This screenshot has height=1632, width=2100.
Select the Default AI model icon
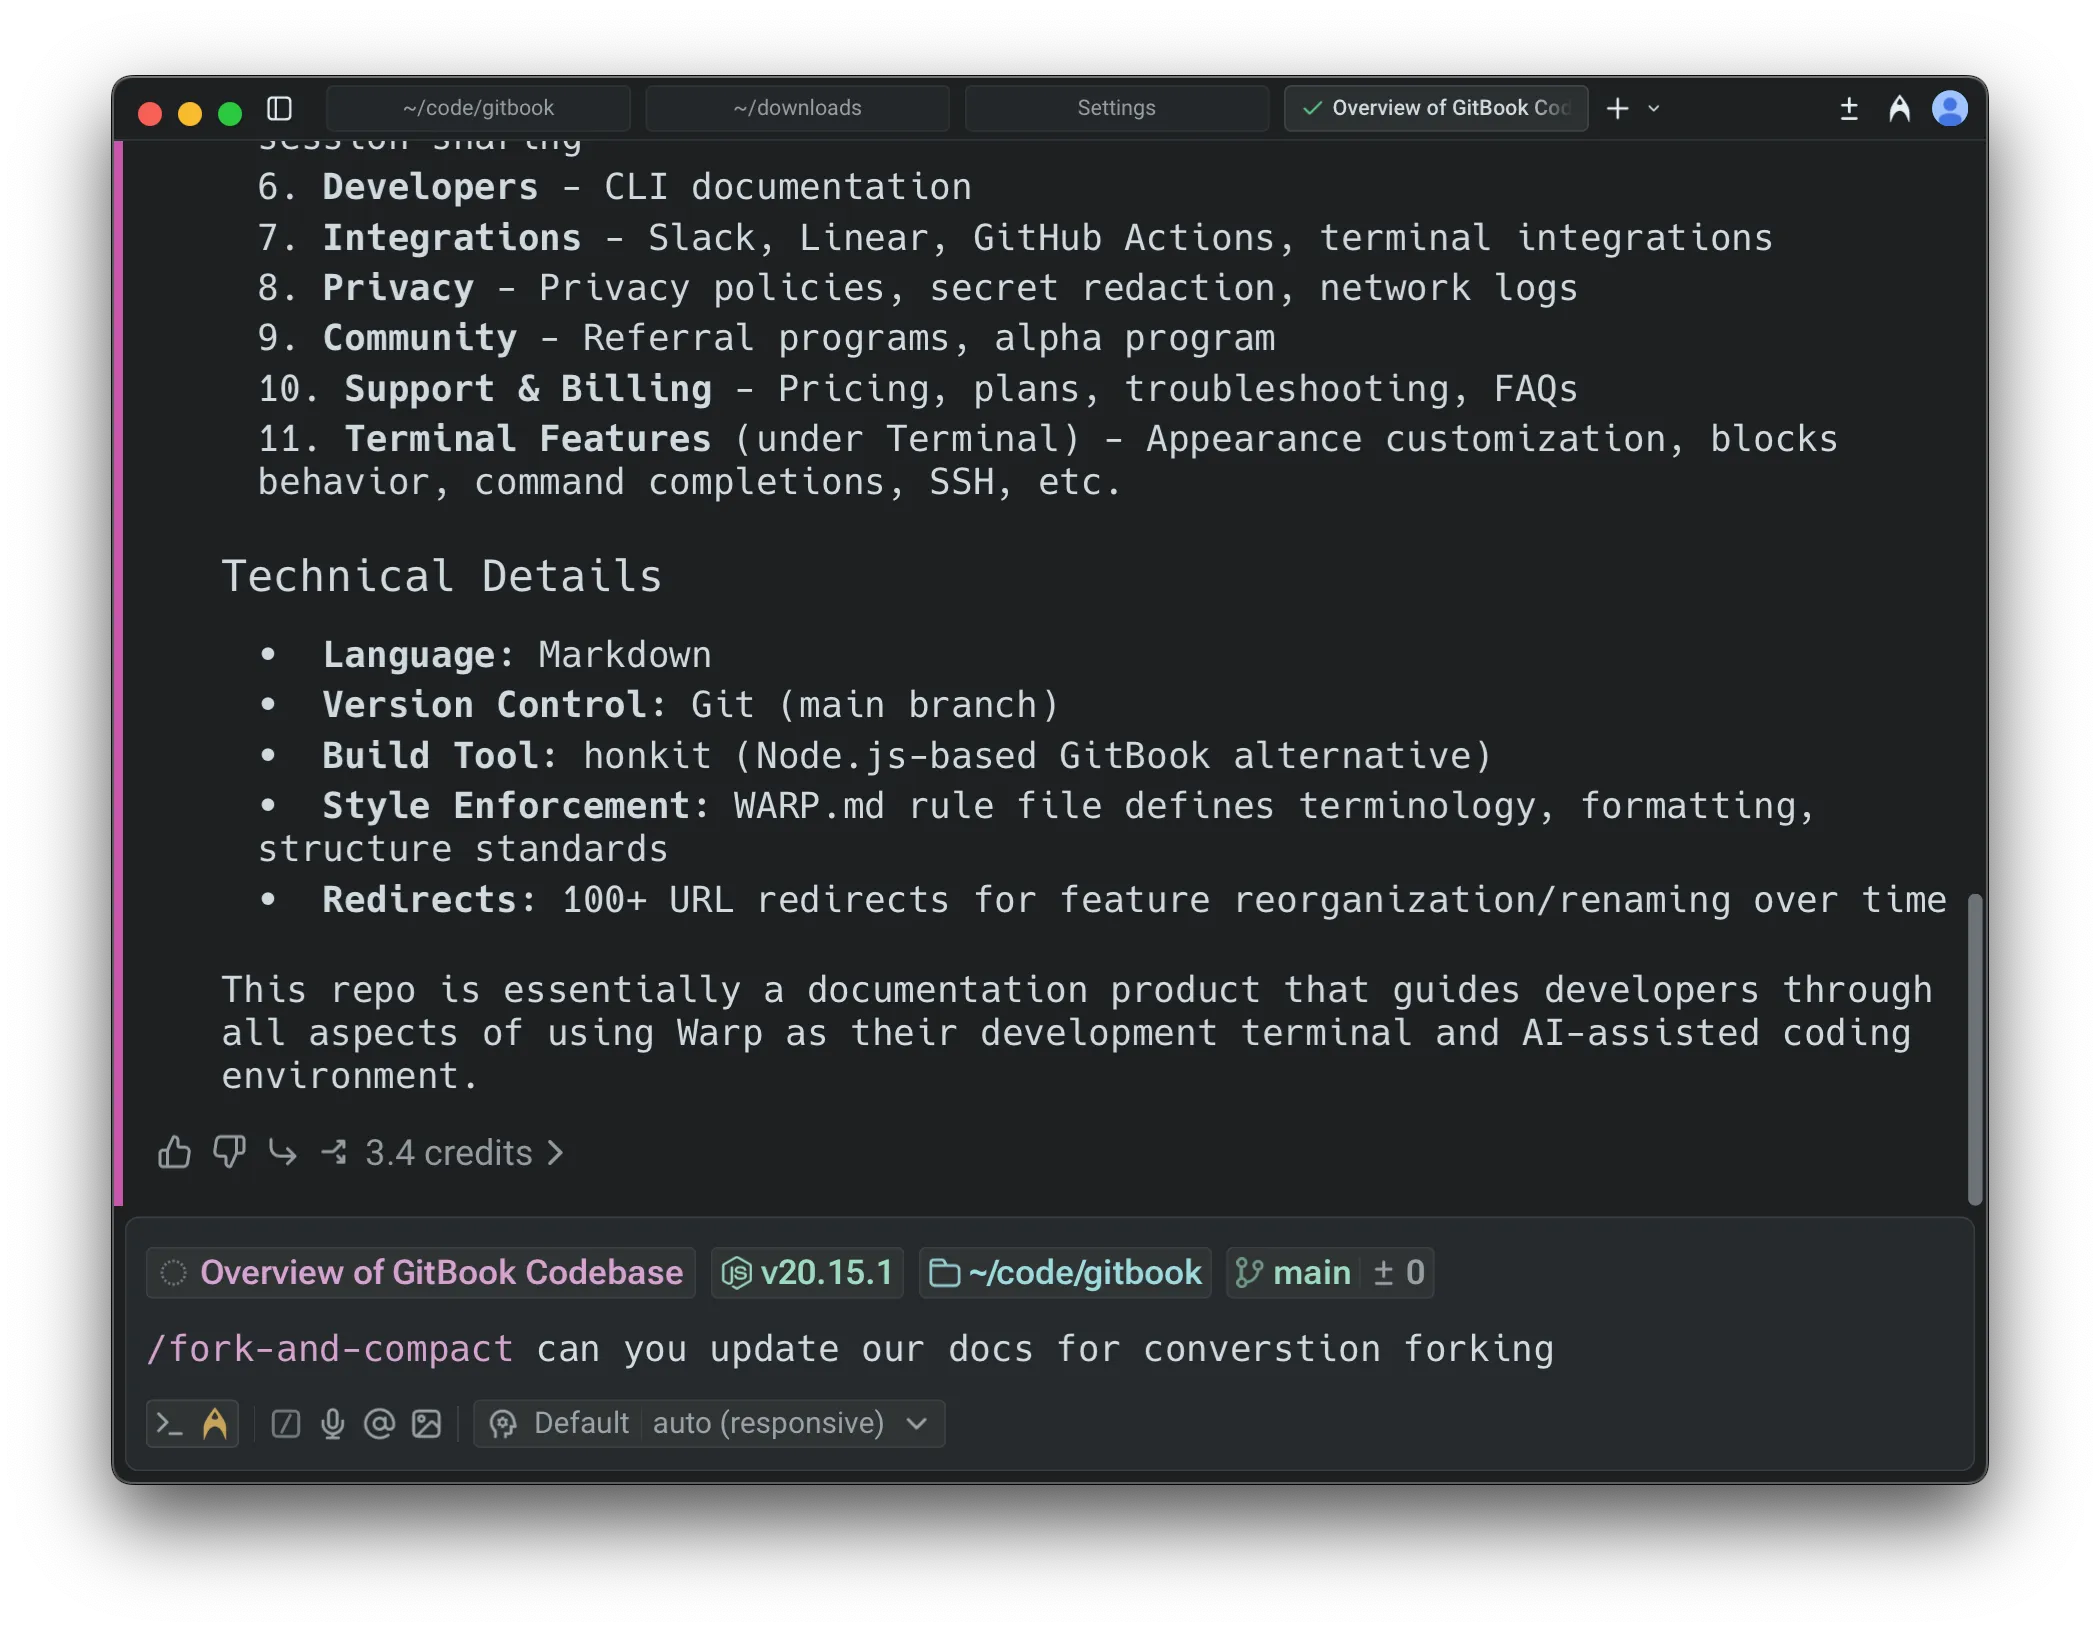502,1423
